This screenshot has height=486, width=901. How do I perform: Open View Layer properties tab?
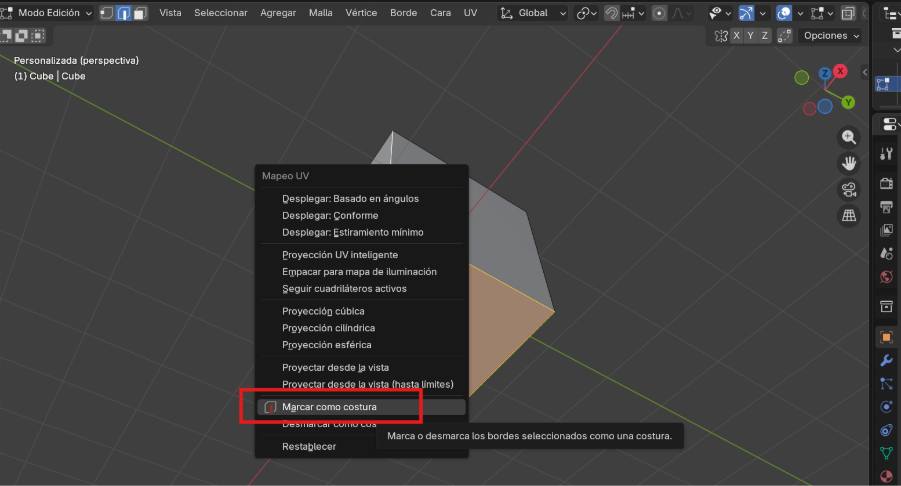pos(887,230)
